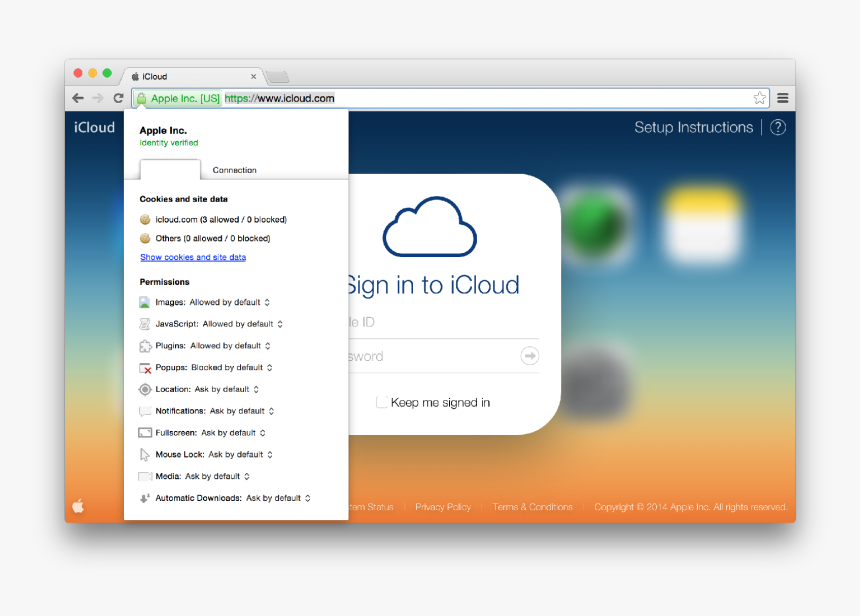Image resolution: width=860 pixels, height=616 pixels.
Task: Click Apple Inc. [US] certificate label
Action: pos(185,98)
